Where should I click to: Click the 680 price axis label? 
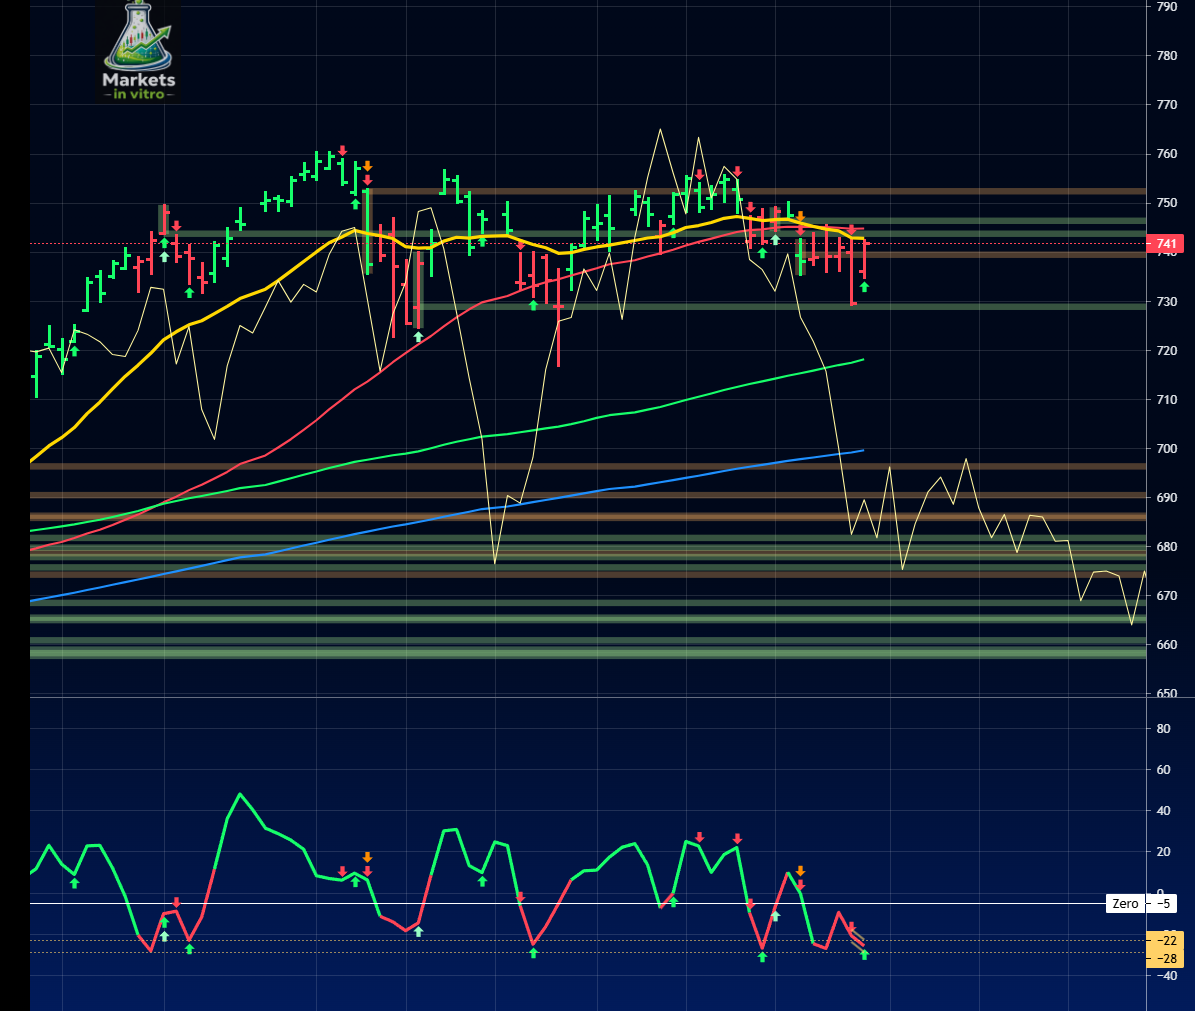[x=1167, y=547]
